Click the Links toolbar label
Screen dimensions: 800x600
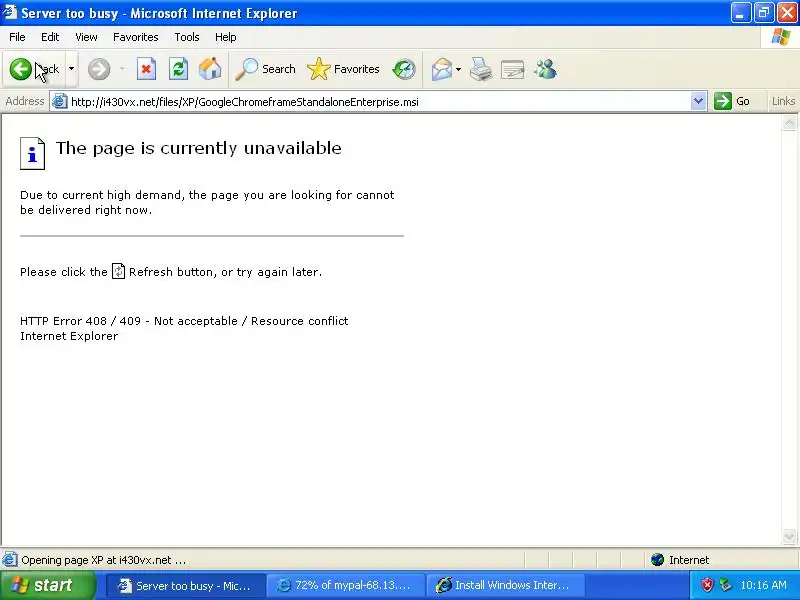click(783, 101)
